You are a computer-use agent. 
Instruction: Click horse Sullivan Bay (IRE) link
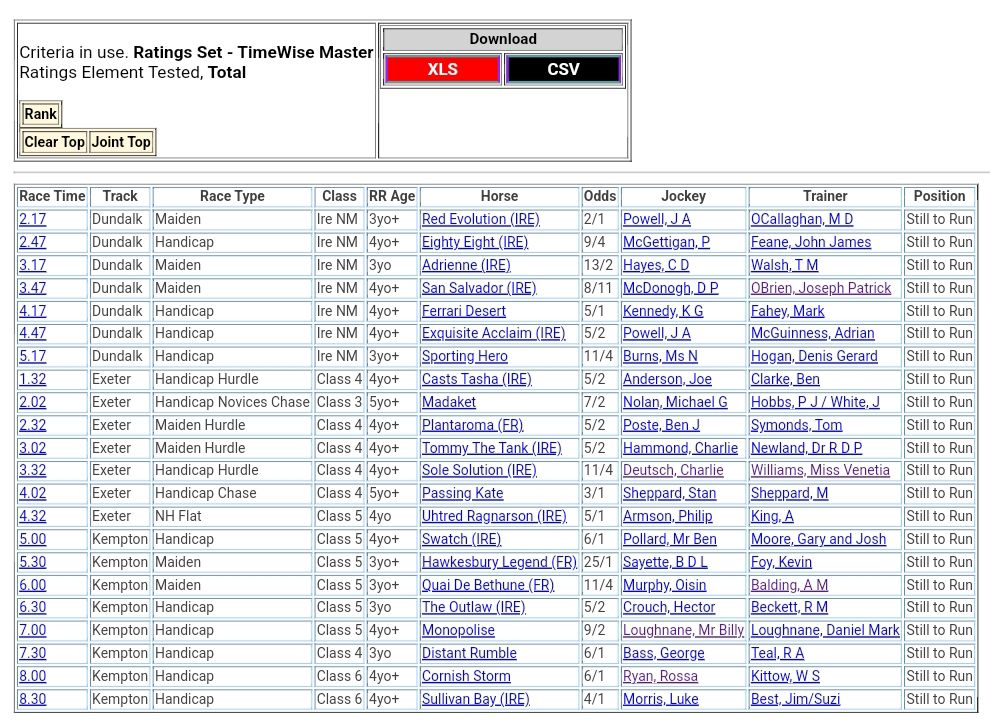pos(475,699)
